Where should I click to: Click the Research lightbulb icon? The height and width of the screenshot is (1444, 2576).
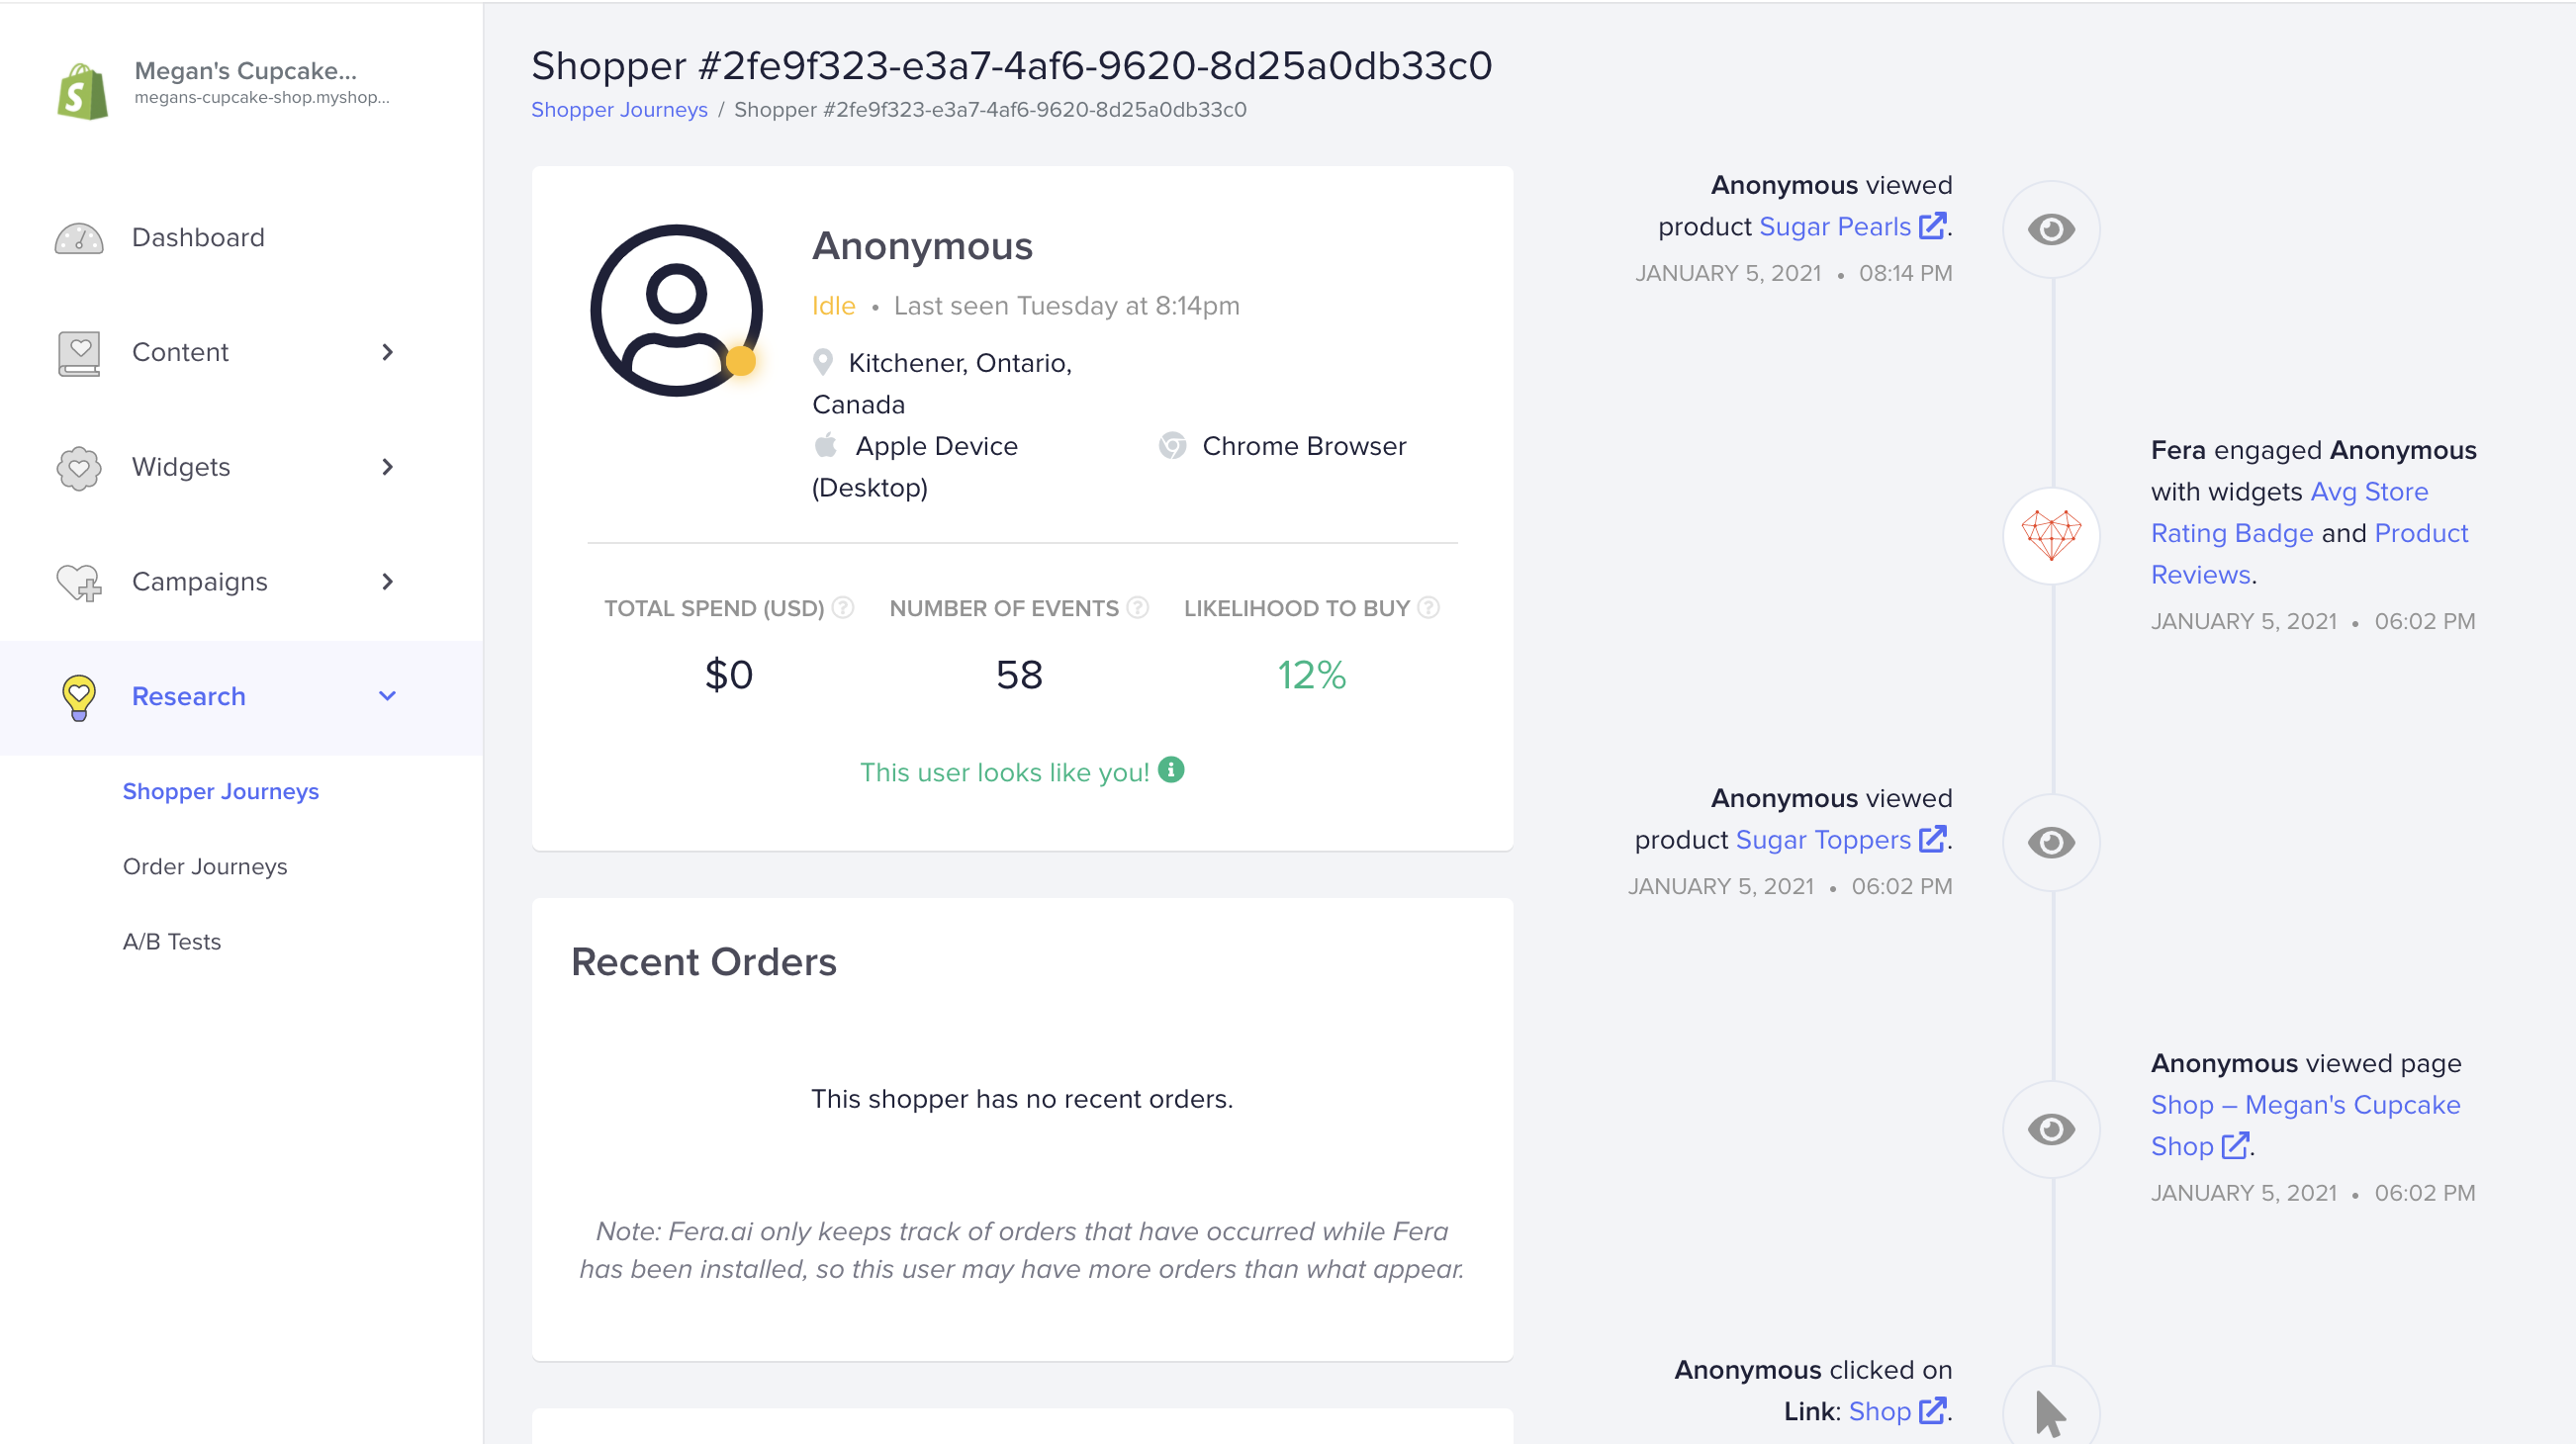[79, 697]
